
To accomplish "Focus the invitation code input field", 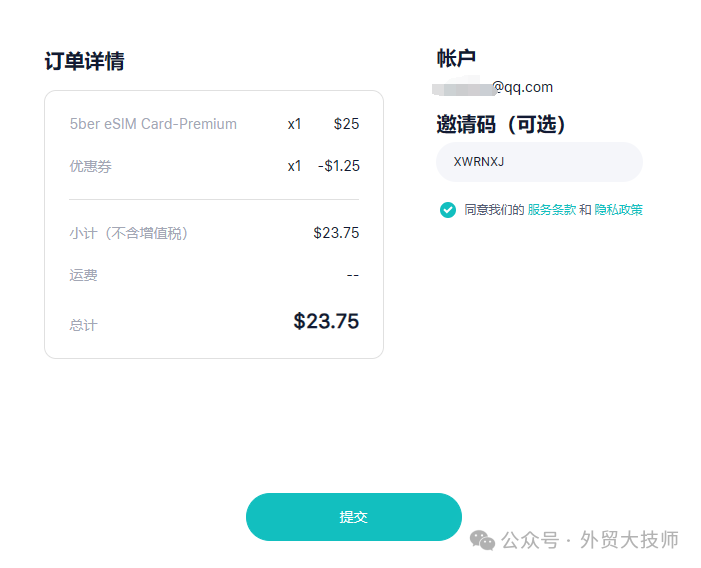I will tap(538, 162).
